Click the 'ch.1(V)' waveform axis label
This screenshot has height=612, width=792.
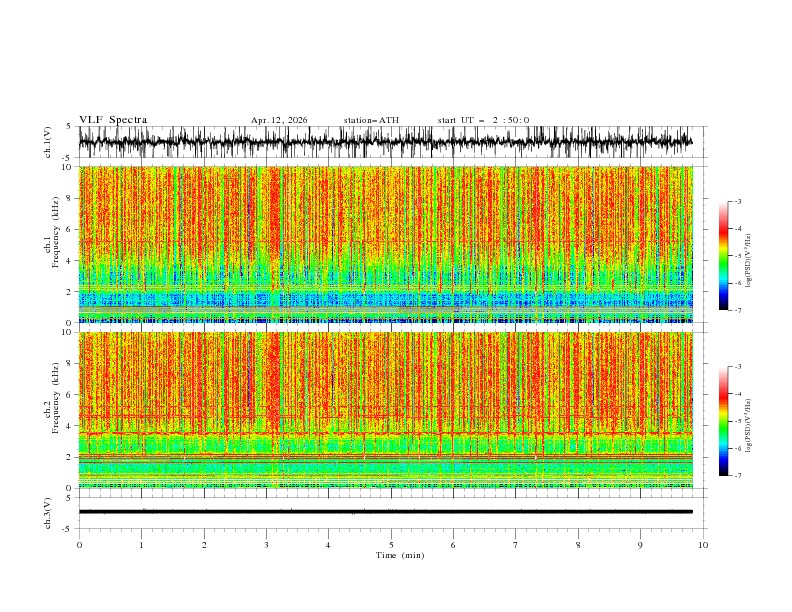48,142
